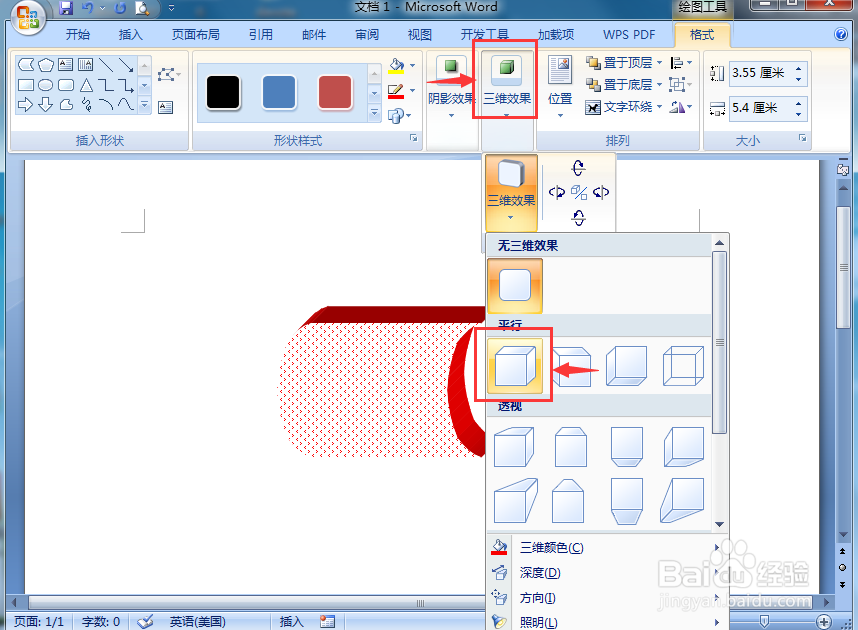
Task: Select the 格式 drawing tools tab
Action: point(702,34)
